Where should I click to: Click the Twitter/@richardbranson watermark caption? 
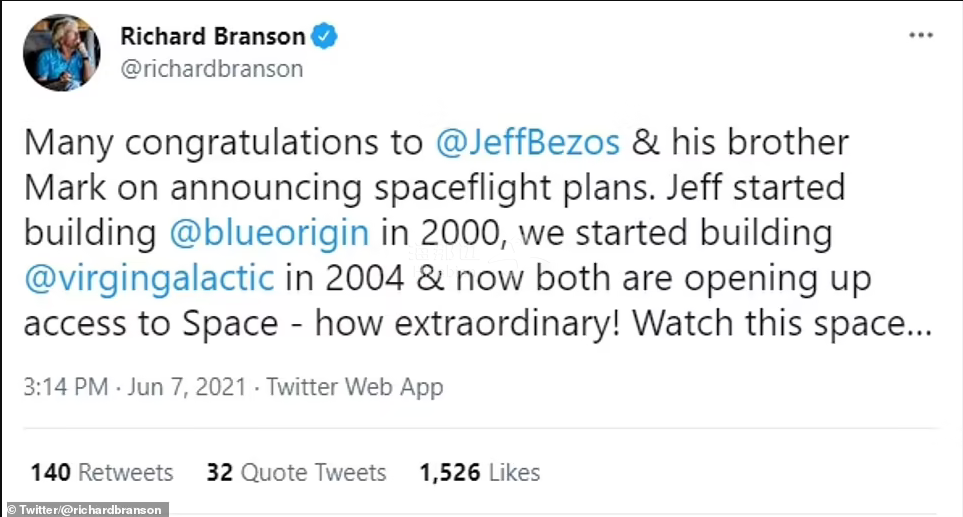(x=85, y=509)
